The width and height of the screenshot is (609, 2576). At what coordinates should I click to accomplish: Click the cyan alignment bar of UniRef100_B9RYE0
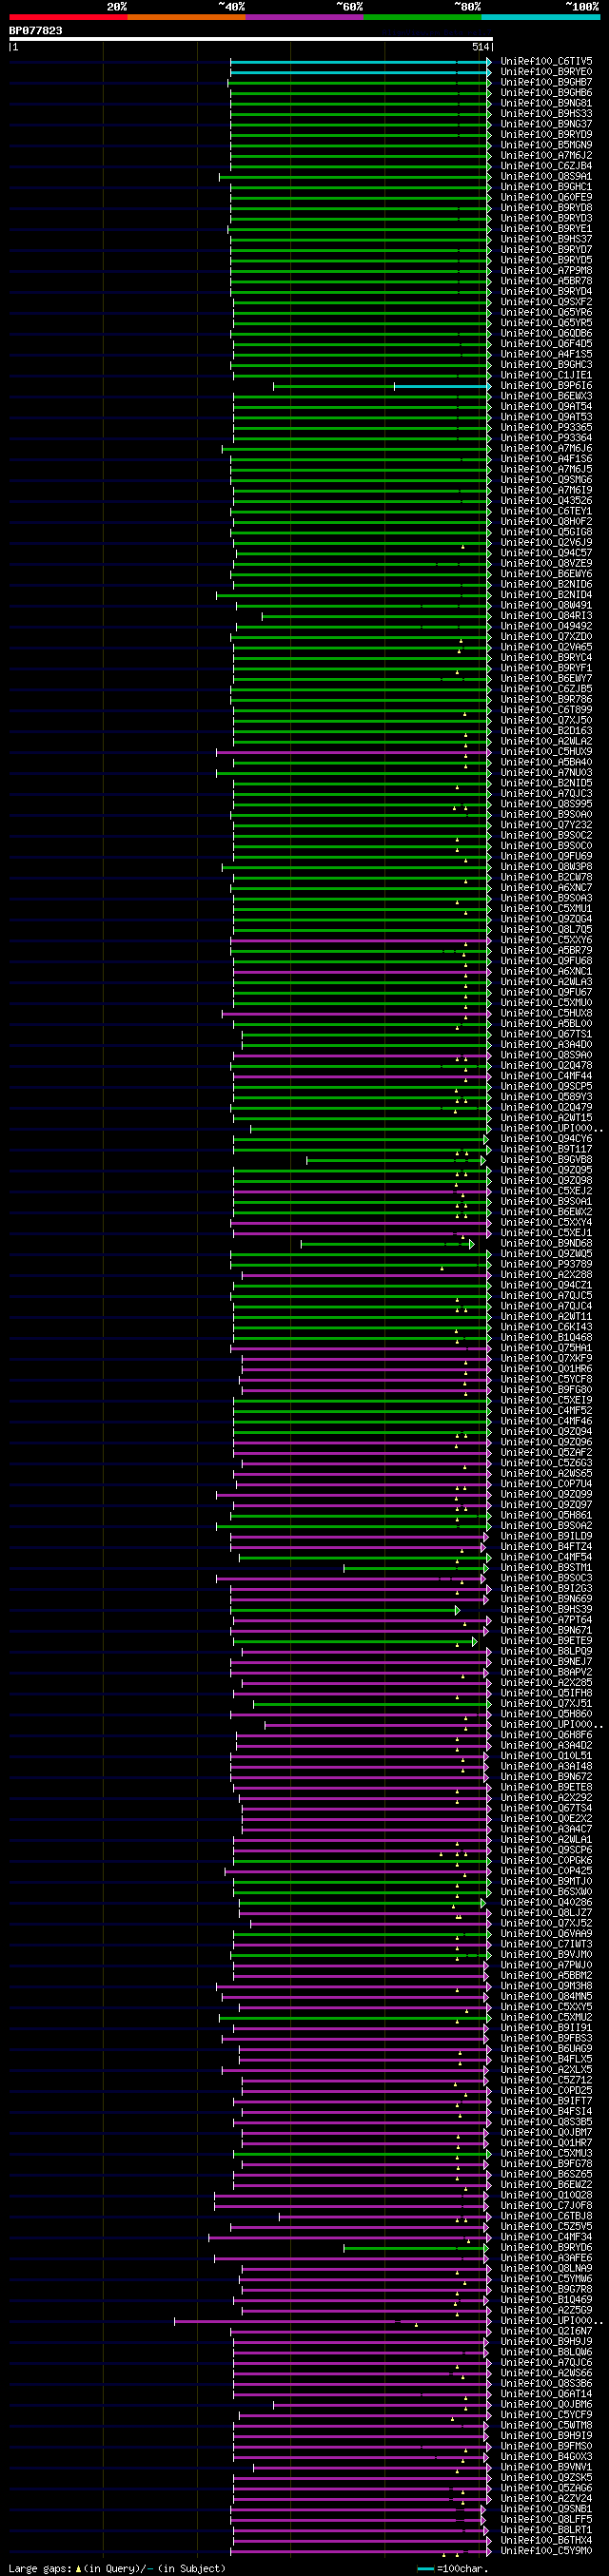[360, 72]
